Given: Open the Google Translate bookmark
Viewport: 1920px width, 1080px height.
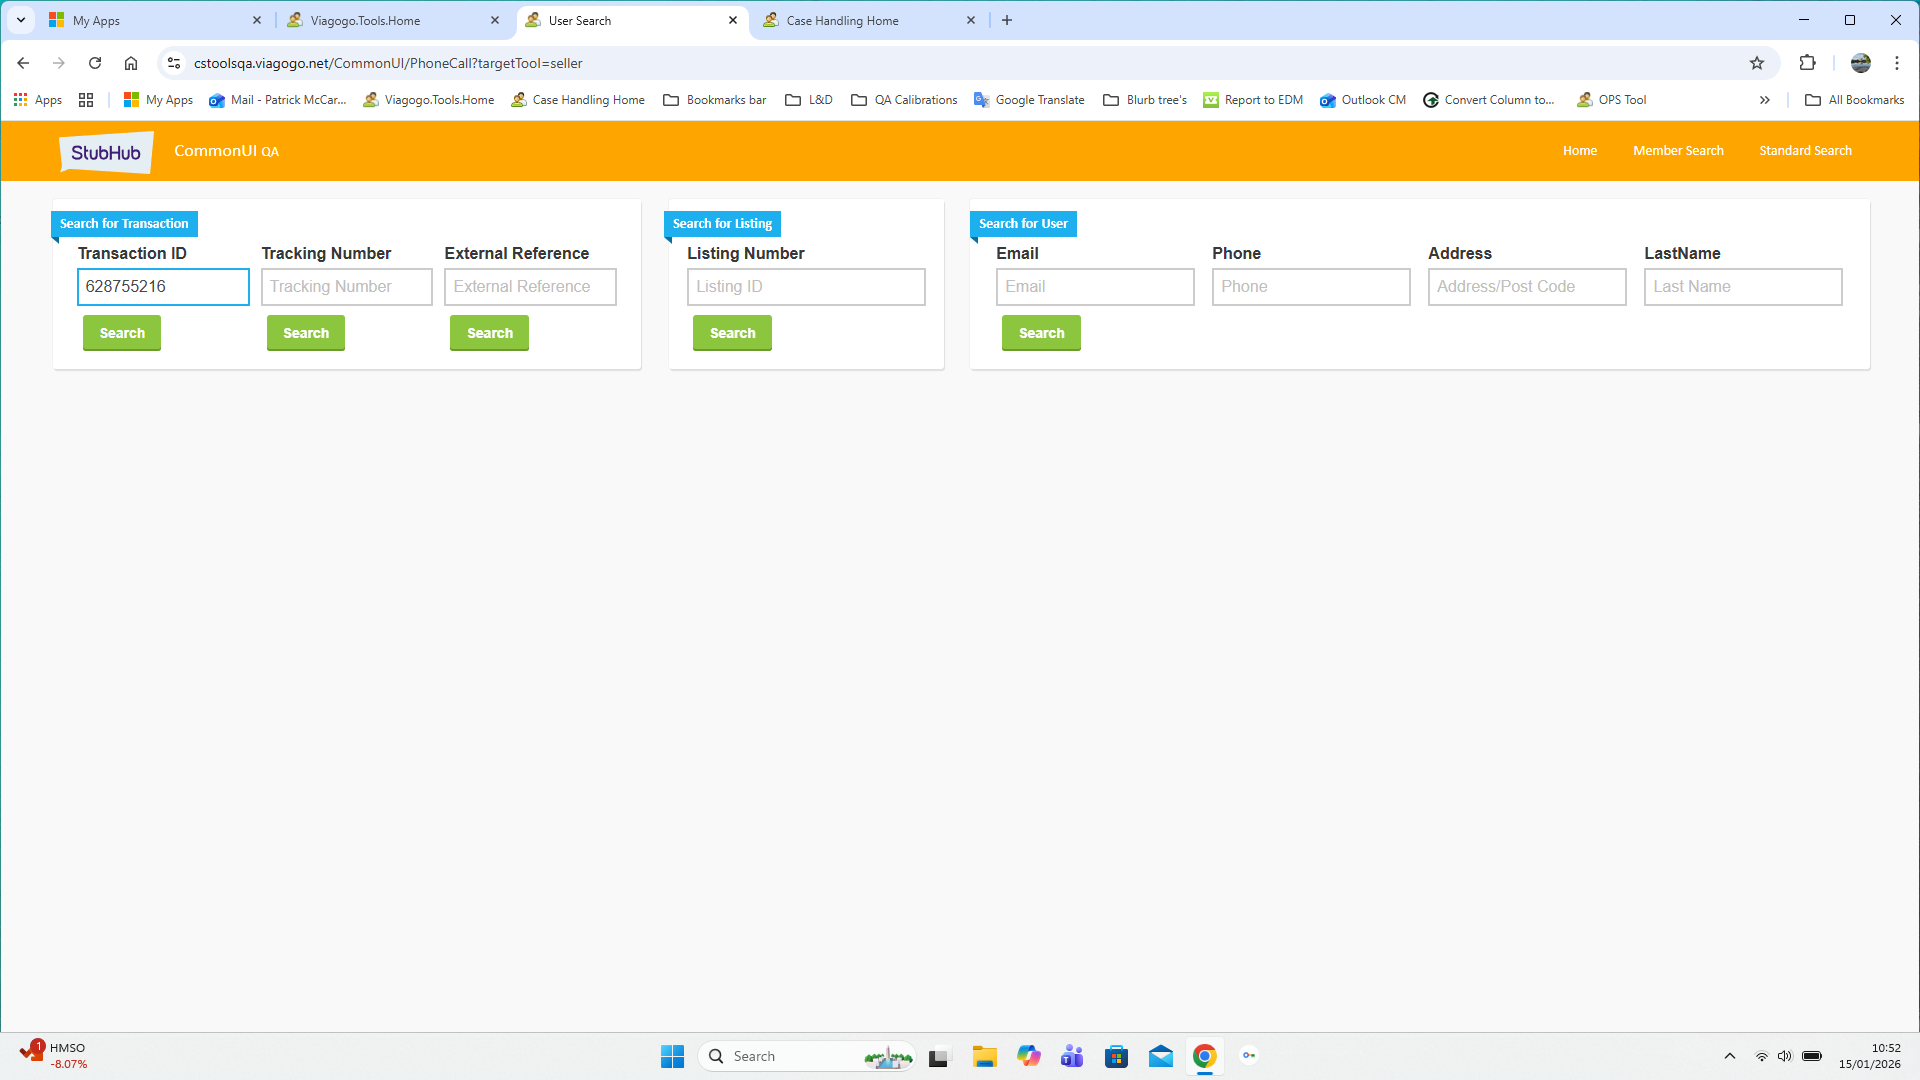Looking at the screenshot, I should (x=1029, y=100).
